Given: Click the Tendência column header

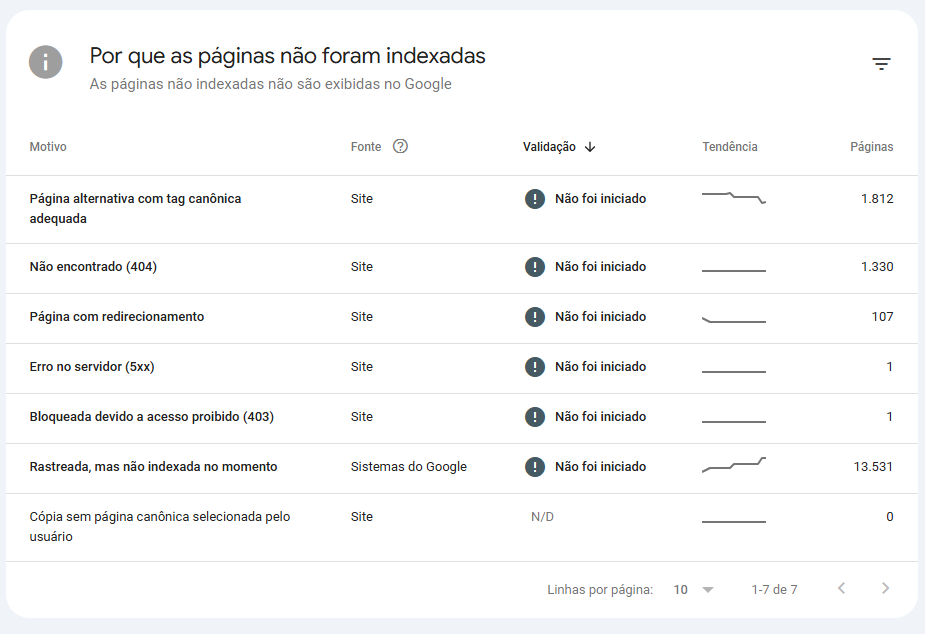Looking at the screenshot, I should coord(730,147).
